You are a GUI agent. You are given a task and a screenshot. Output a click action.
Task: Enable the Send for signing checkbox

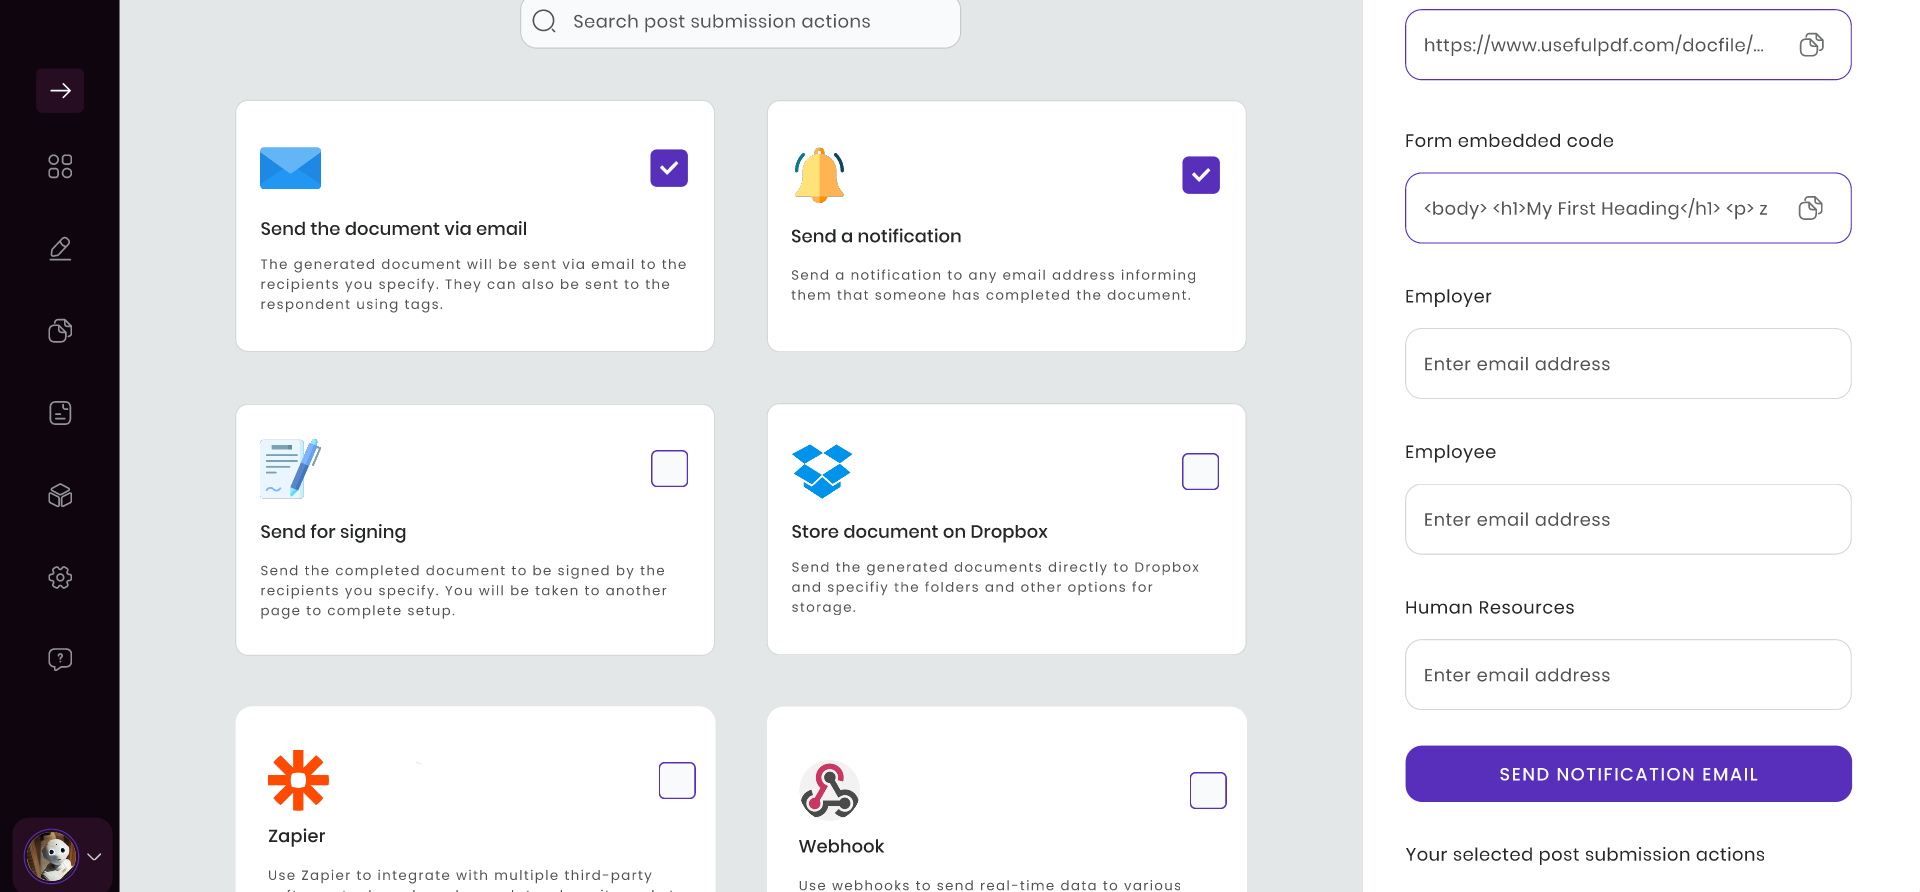point(668,468)
